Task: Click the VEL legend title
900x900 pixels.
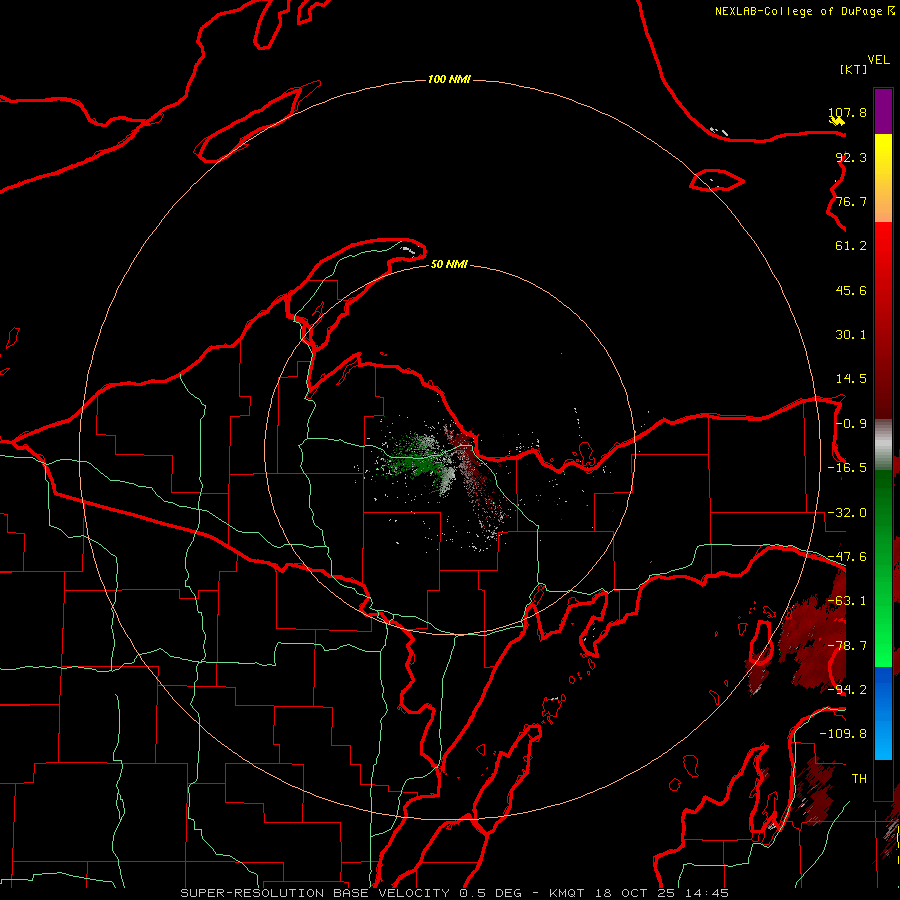Action: tap(878, 60)
